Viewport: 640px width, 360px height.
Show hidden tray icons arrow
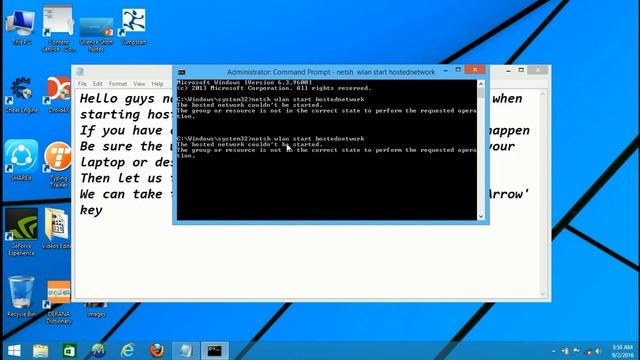coord(553,351)
